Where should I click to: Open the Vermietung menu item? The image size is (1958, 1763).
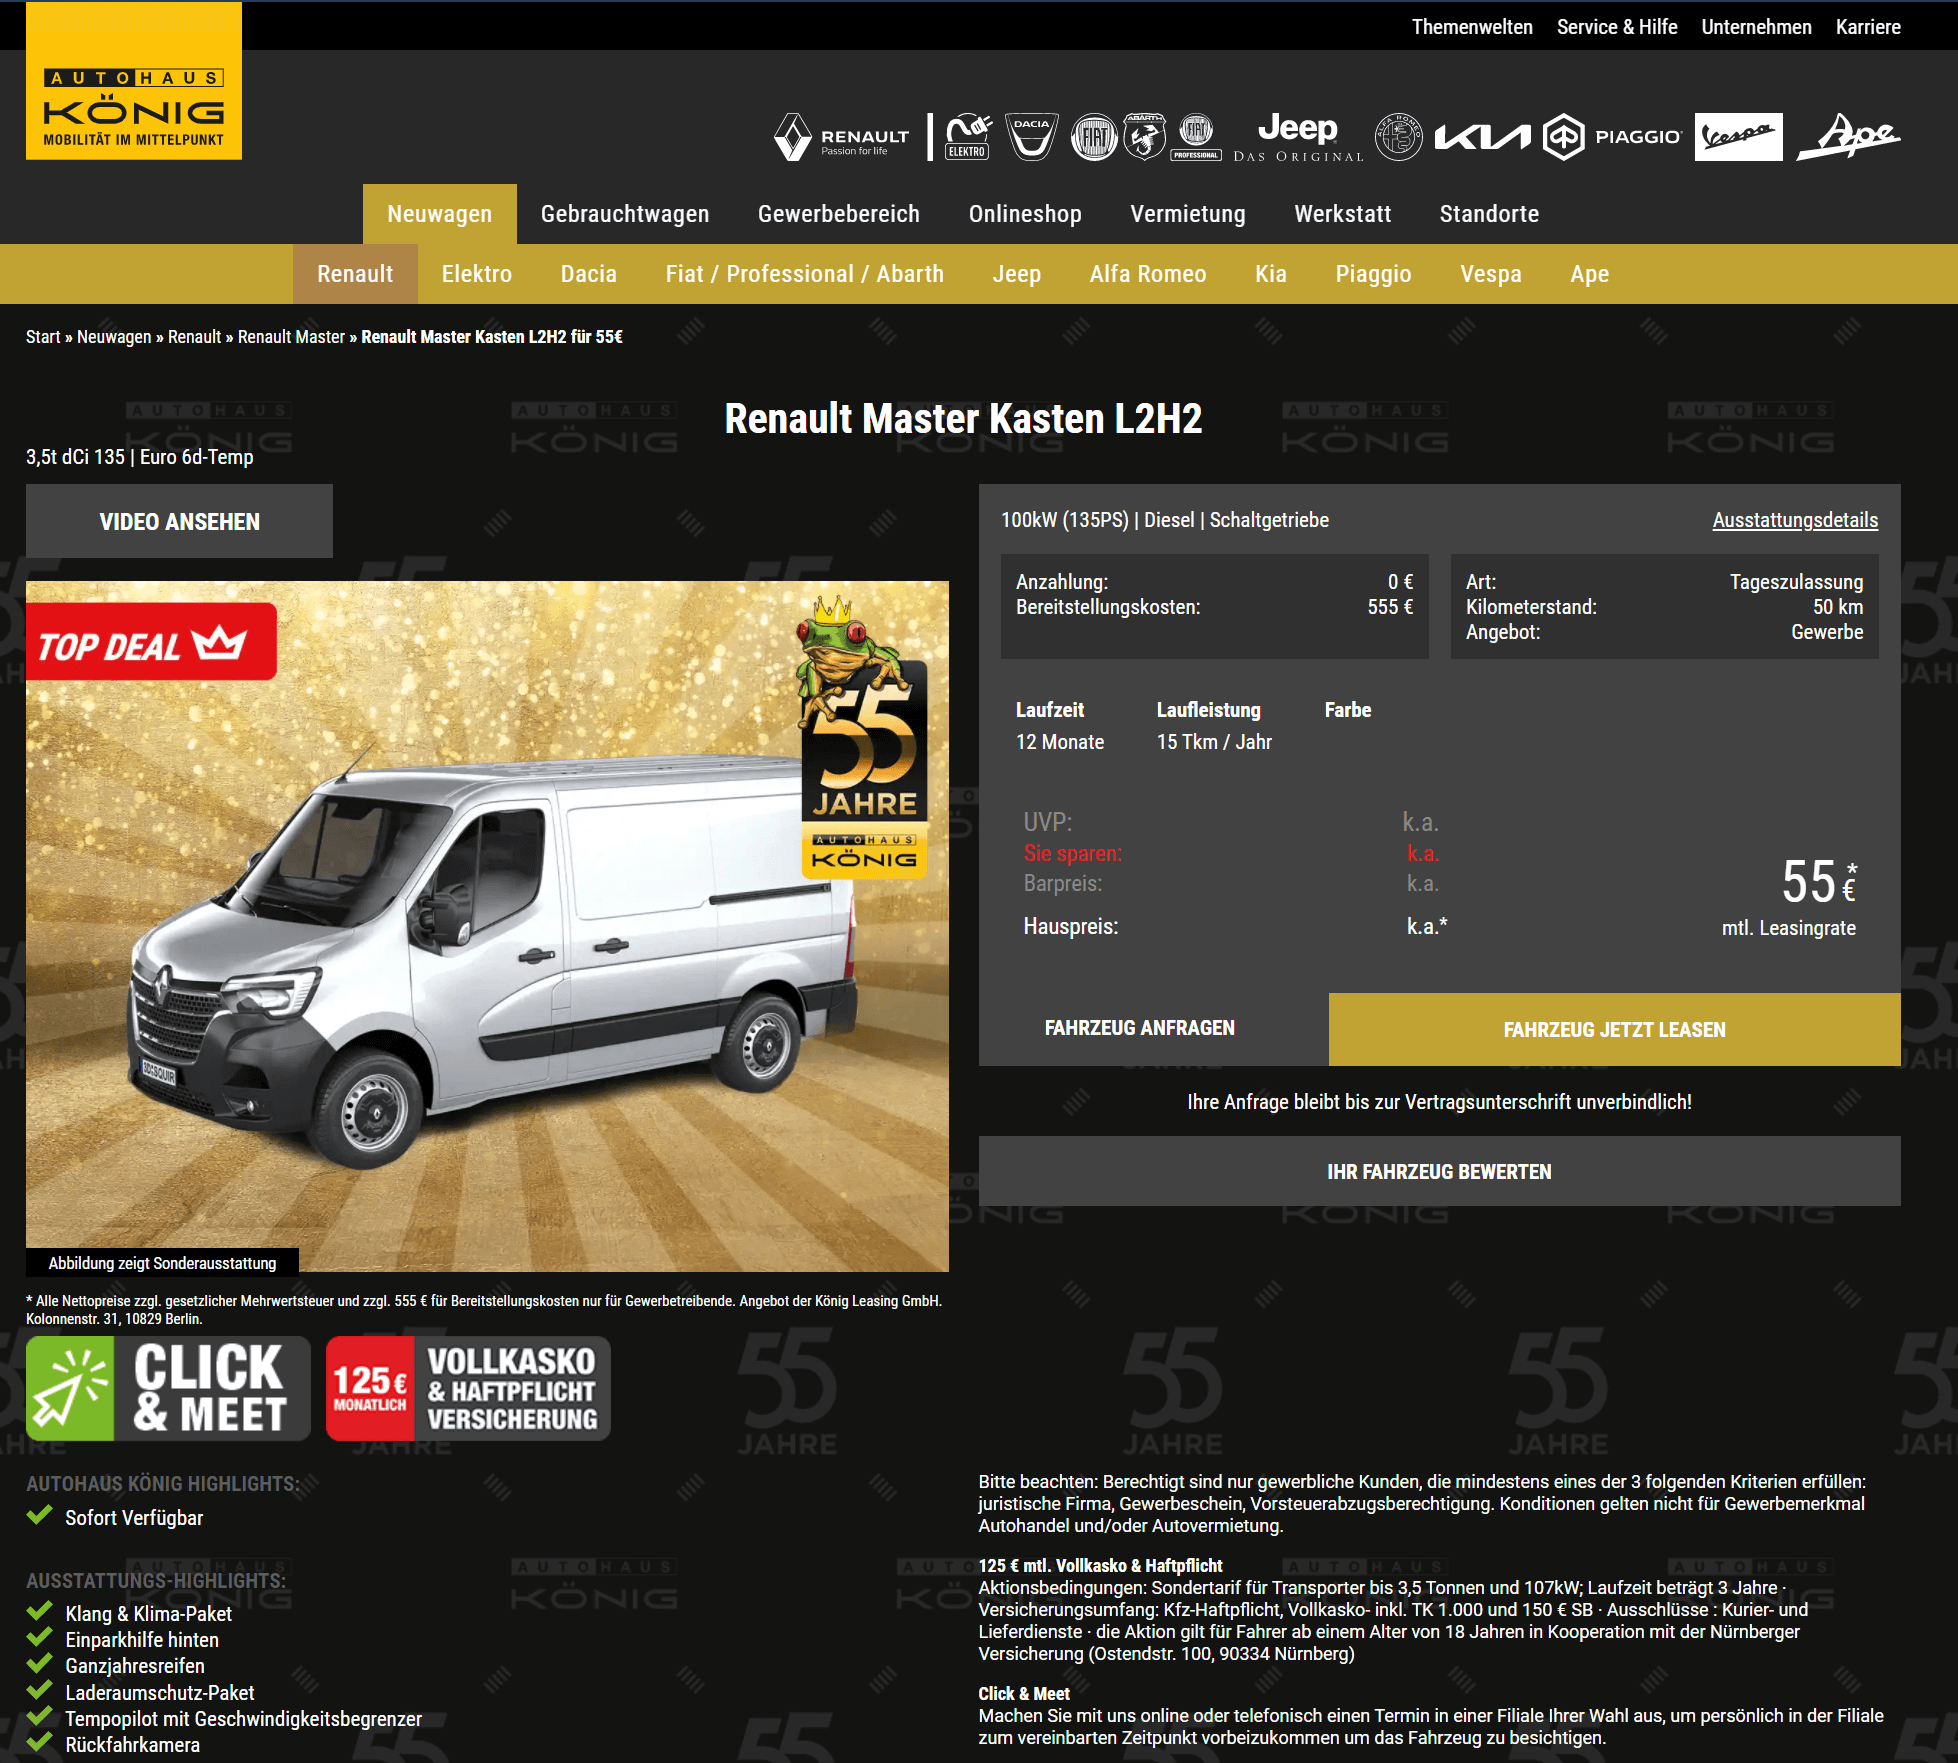coord(1188,214)
